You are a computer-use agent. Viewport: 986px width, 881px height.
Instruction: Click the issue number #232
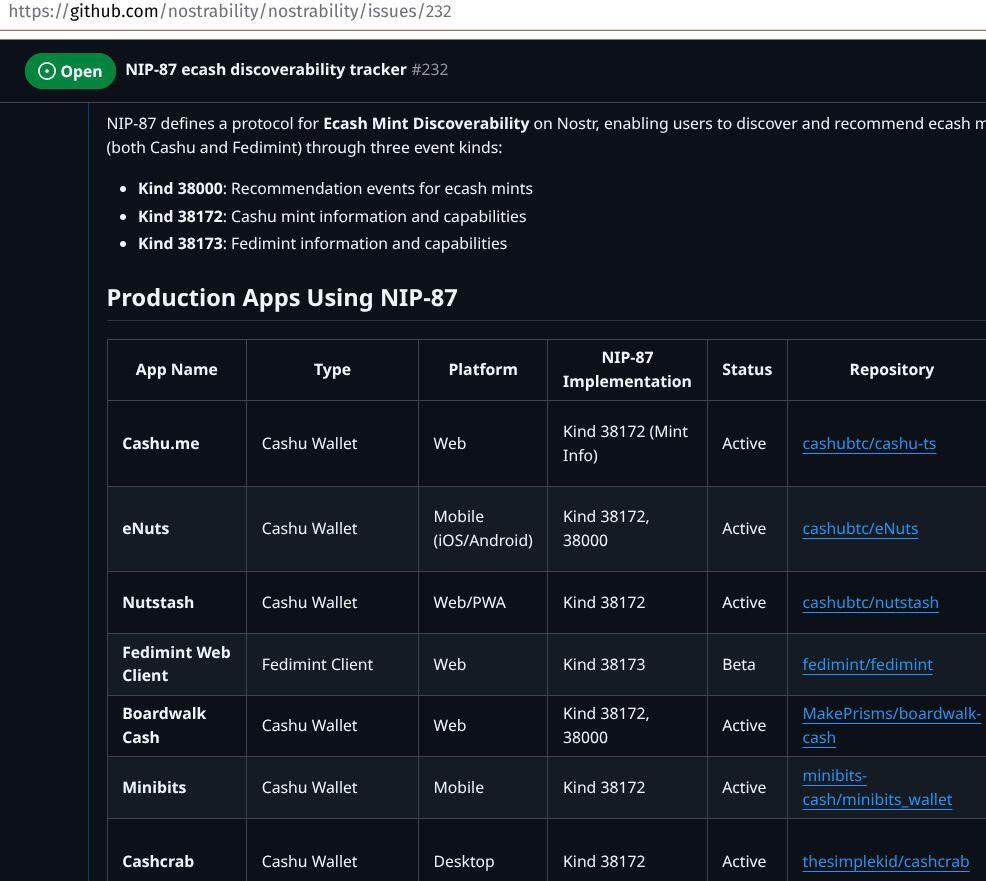coord(430,70)
